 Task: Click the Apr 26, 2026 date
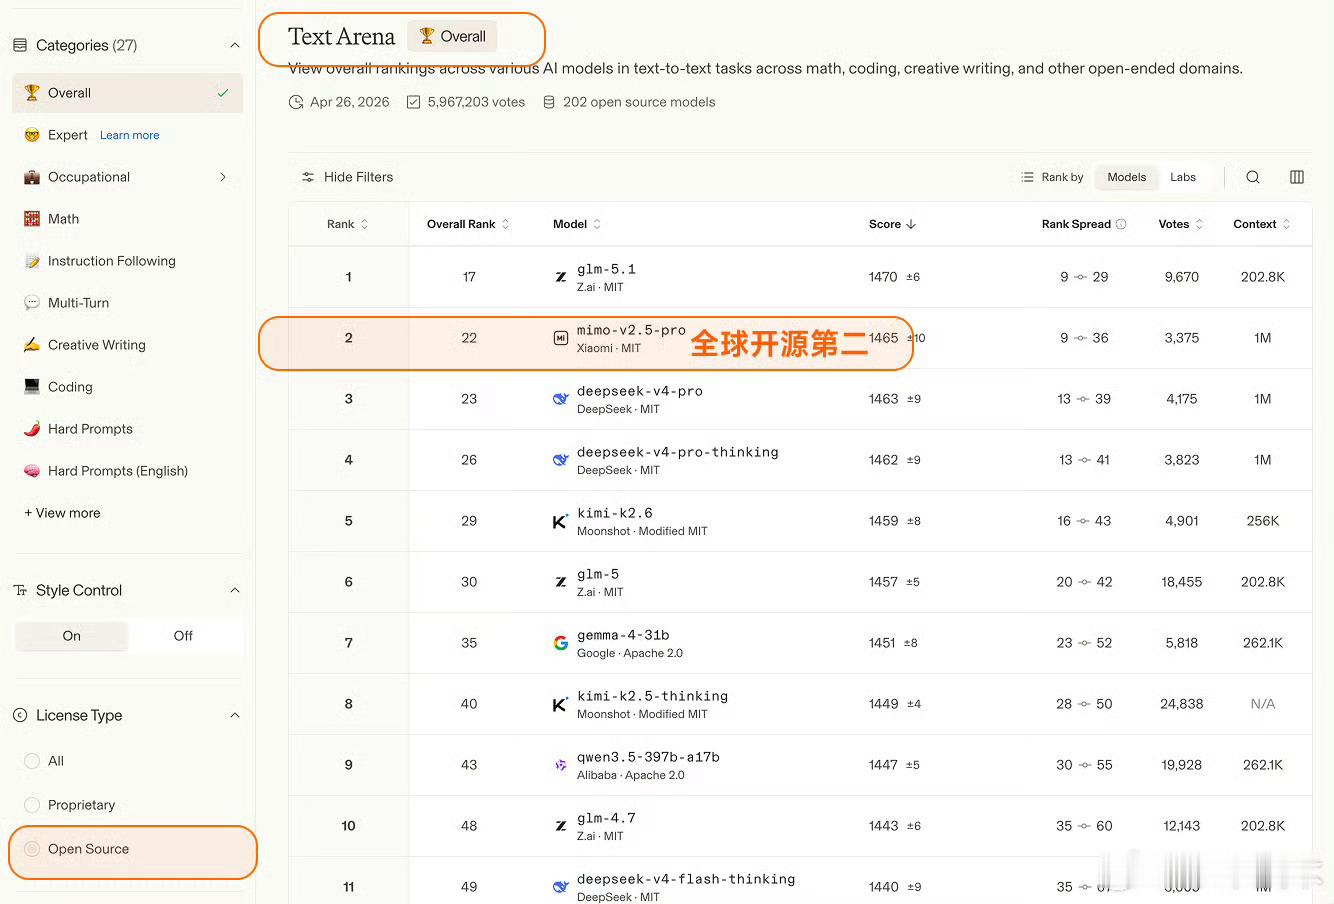[x=349, y=102]
